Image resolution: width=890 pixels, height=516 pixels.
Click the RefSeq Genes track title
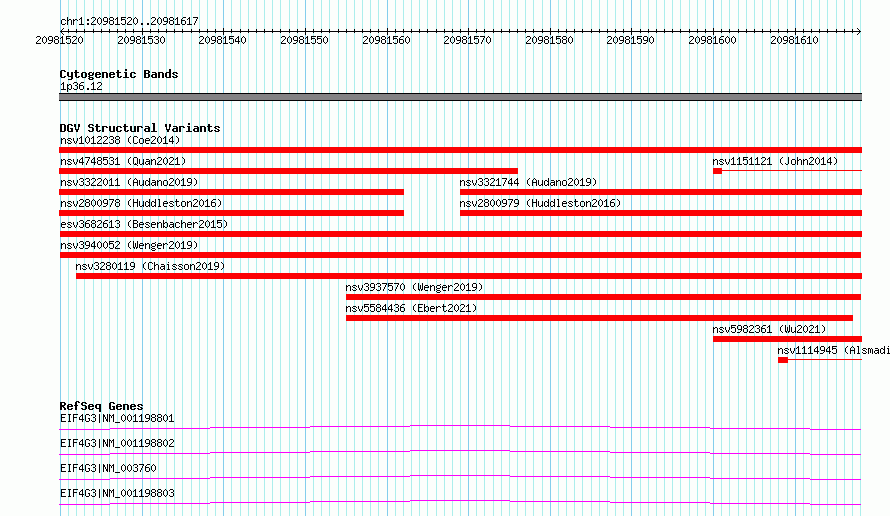pos(101,406)
